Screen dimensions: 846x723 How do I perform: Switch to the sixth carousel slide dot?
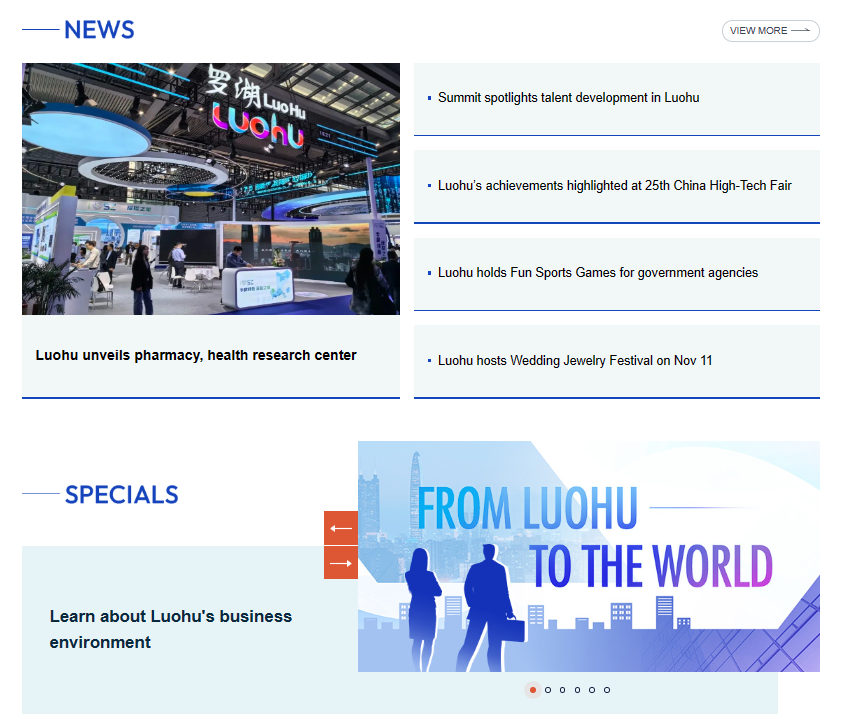click(607, 690)
